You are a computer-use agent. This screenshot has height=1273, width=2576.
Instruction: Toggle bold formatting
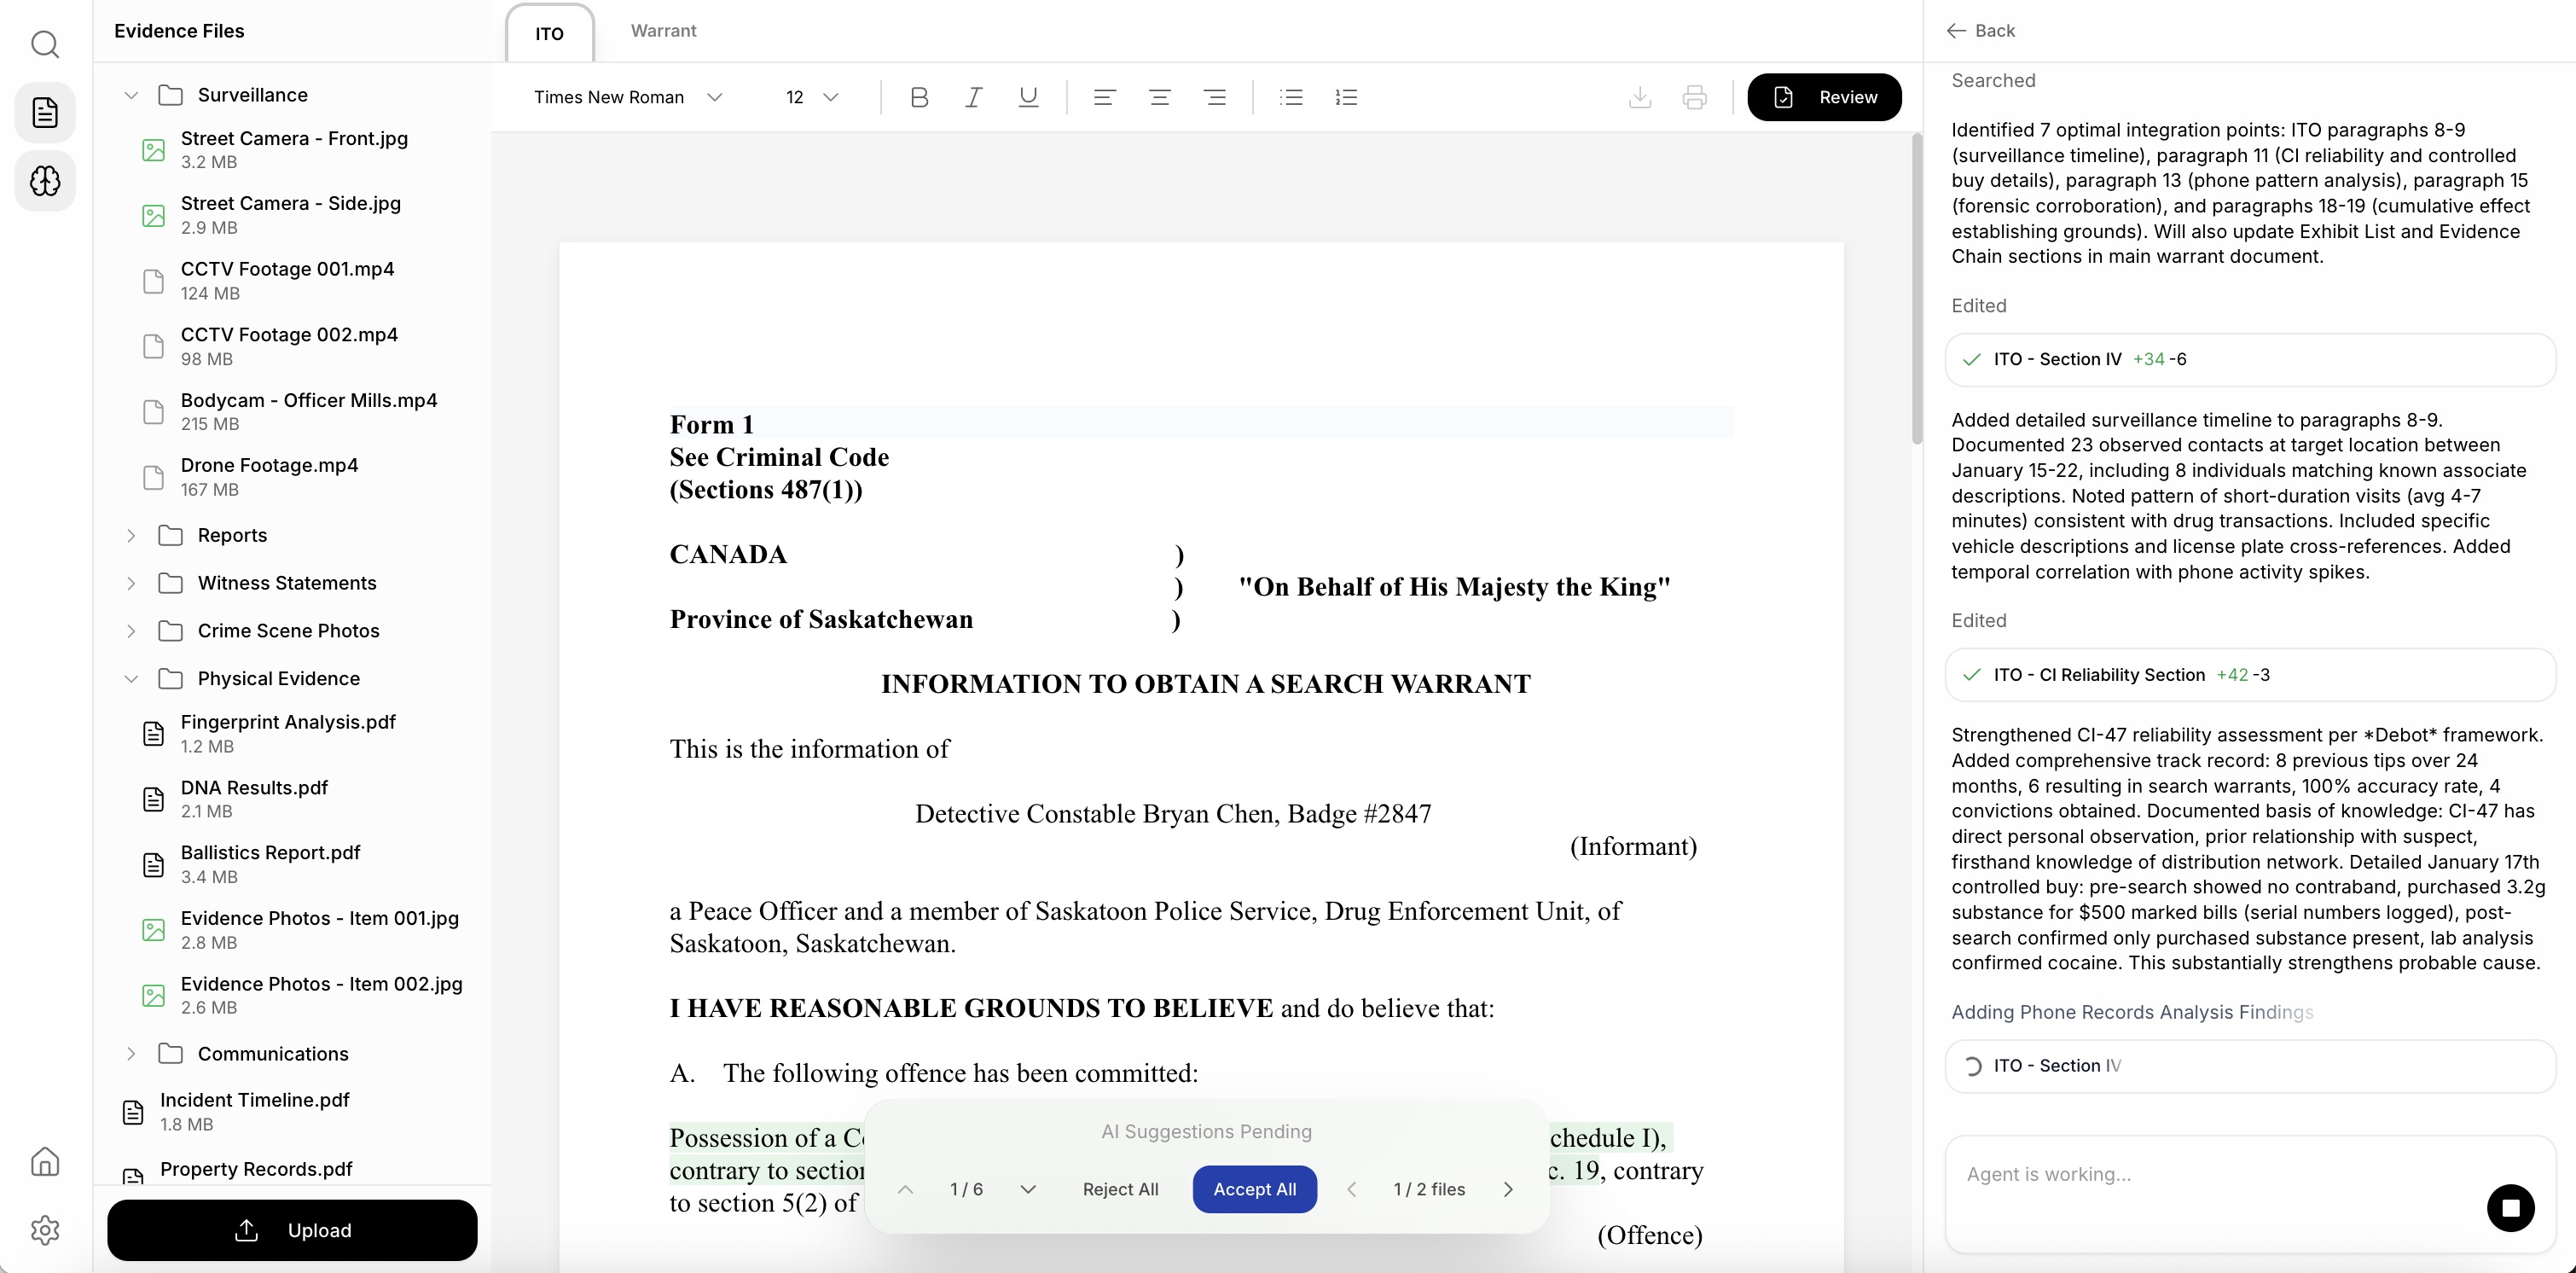(x=919, y=97)
